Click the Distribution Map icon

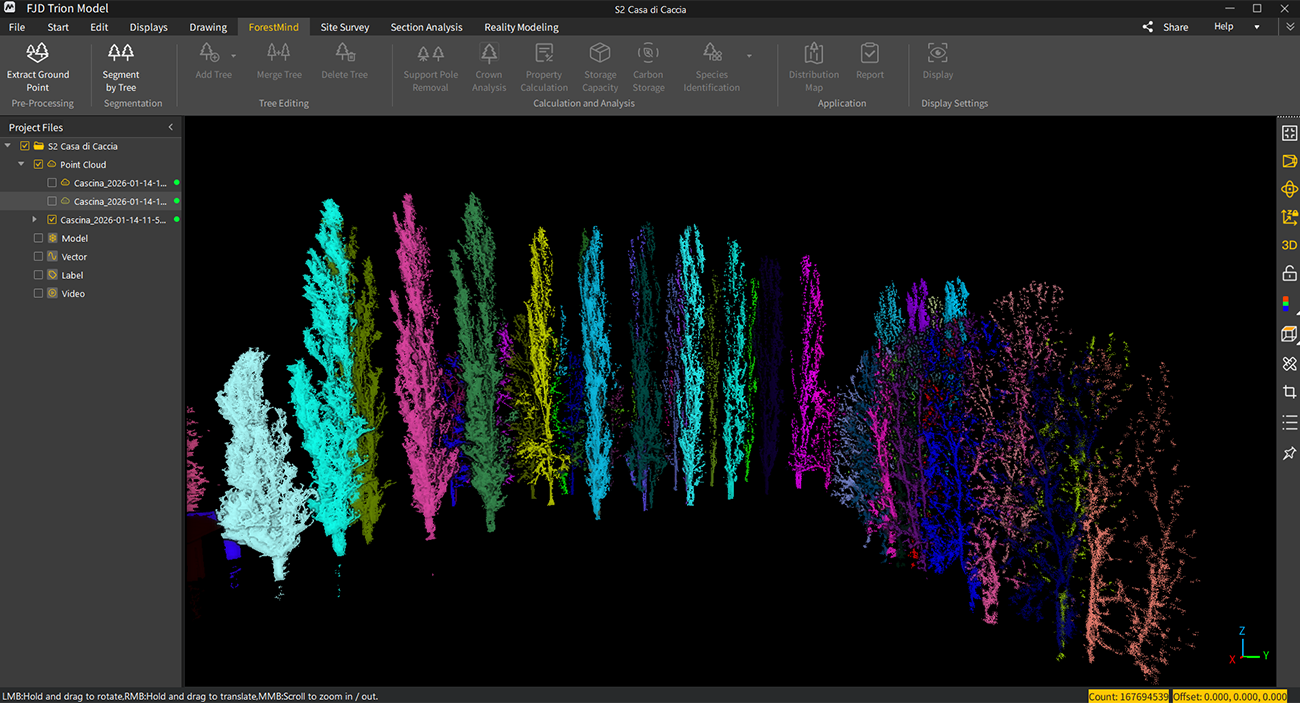tap(814, 66)
